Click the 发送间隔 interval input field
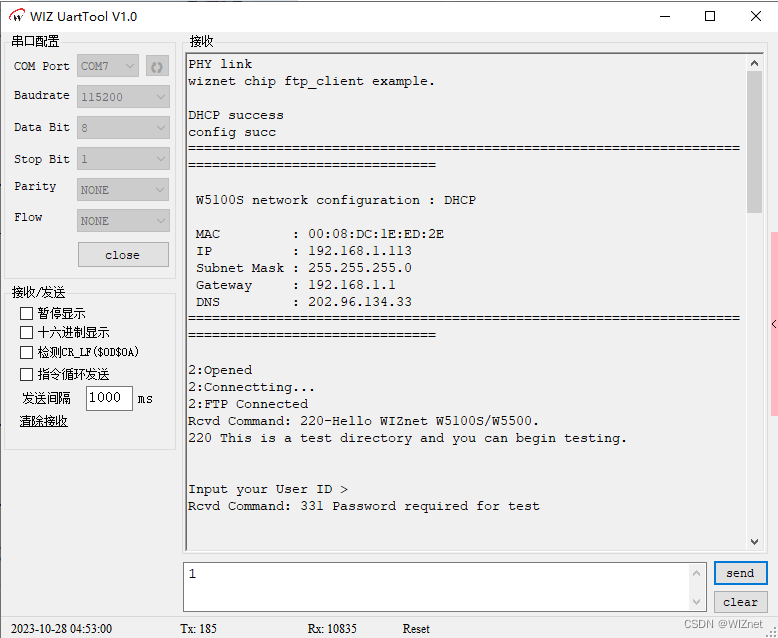This screenshot has width=778, height=638. coord(109,398)
